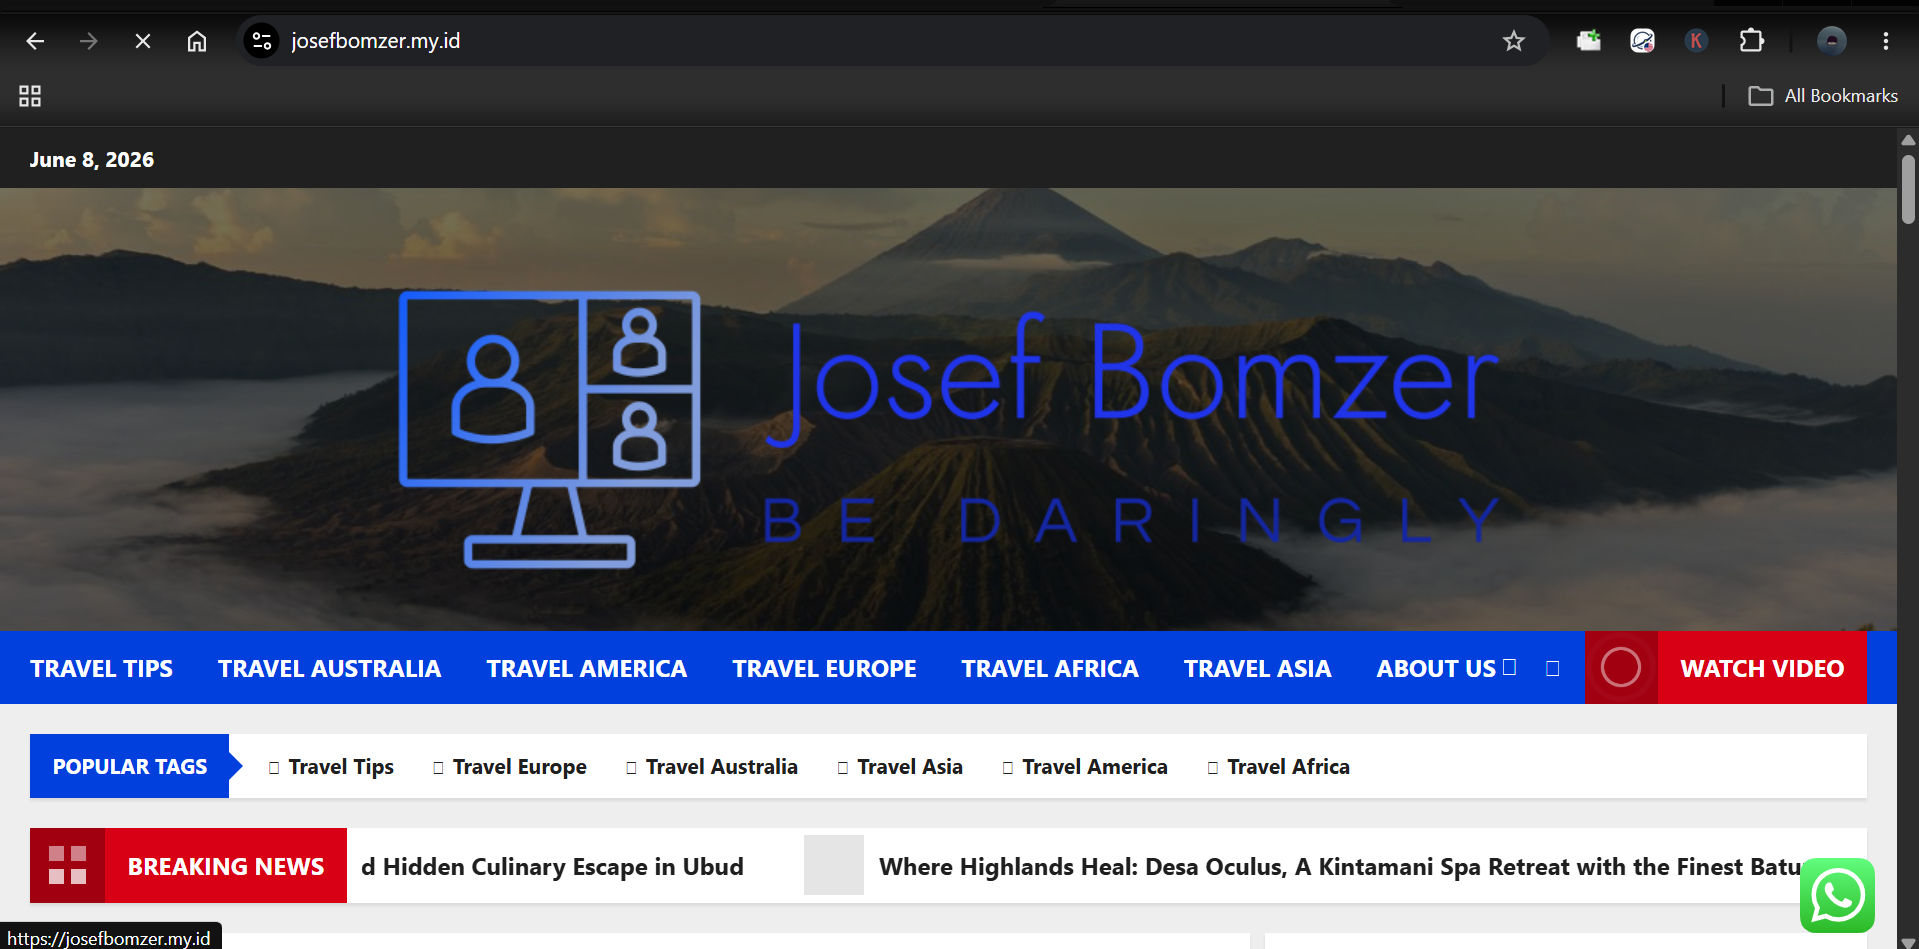Open the All Bookmarks folder

pyautogui.click(x=1822, y=96)
